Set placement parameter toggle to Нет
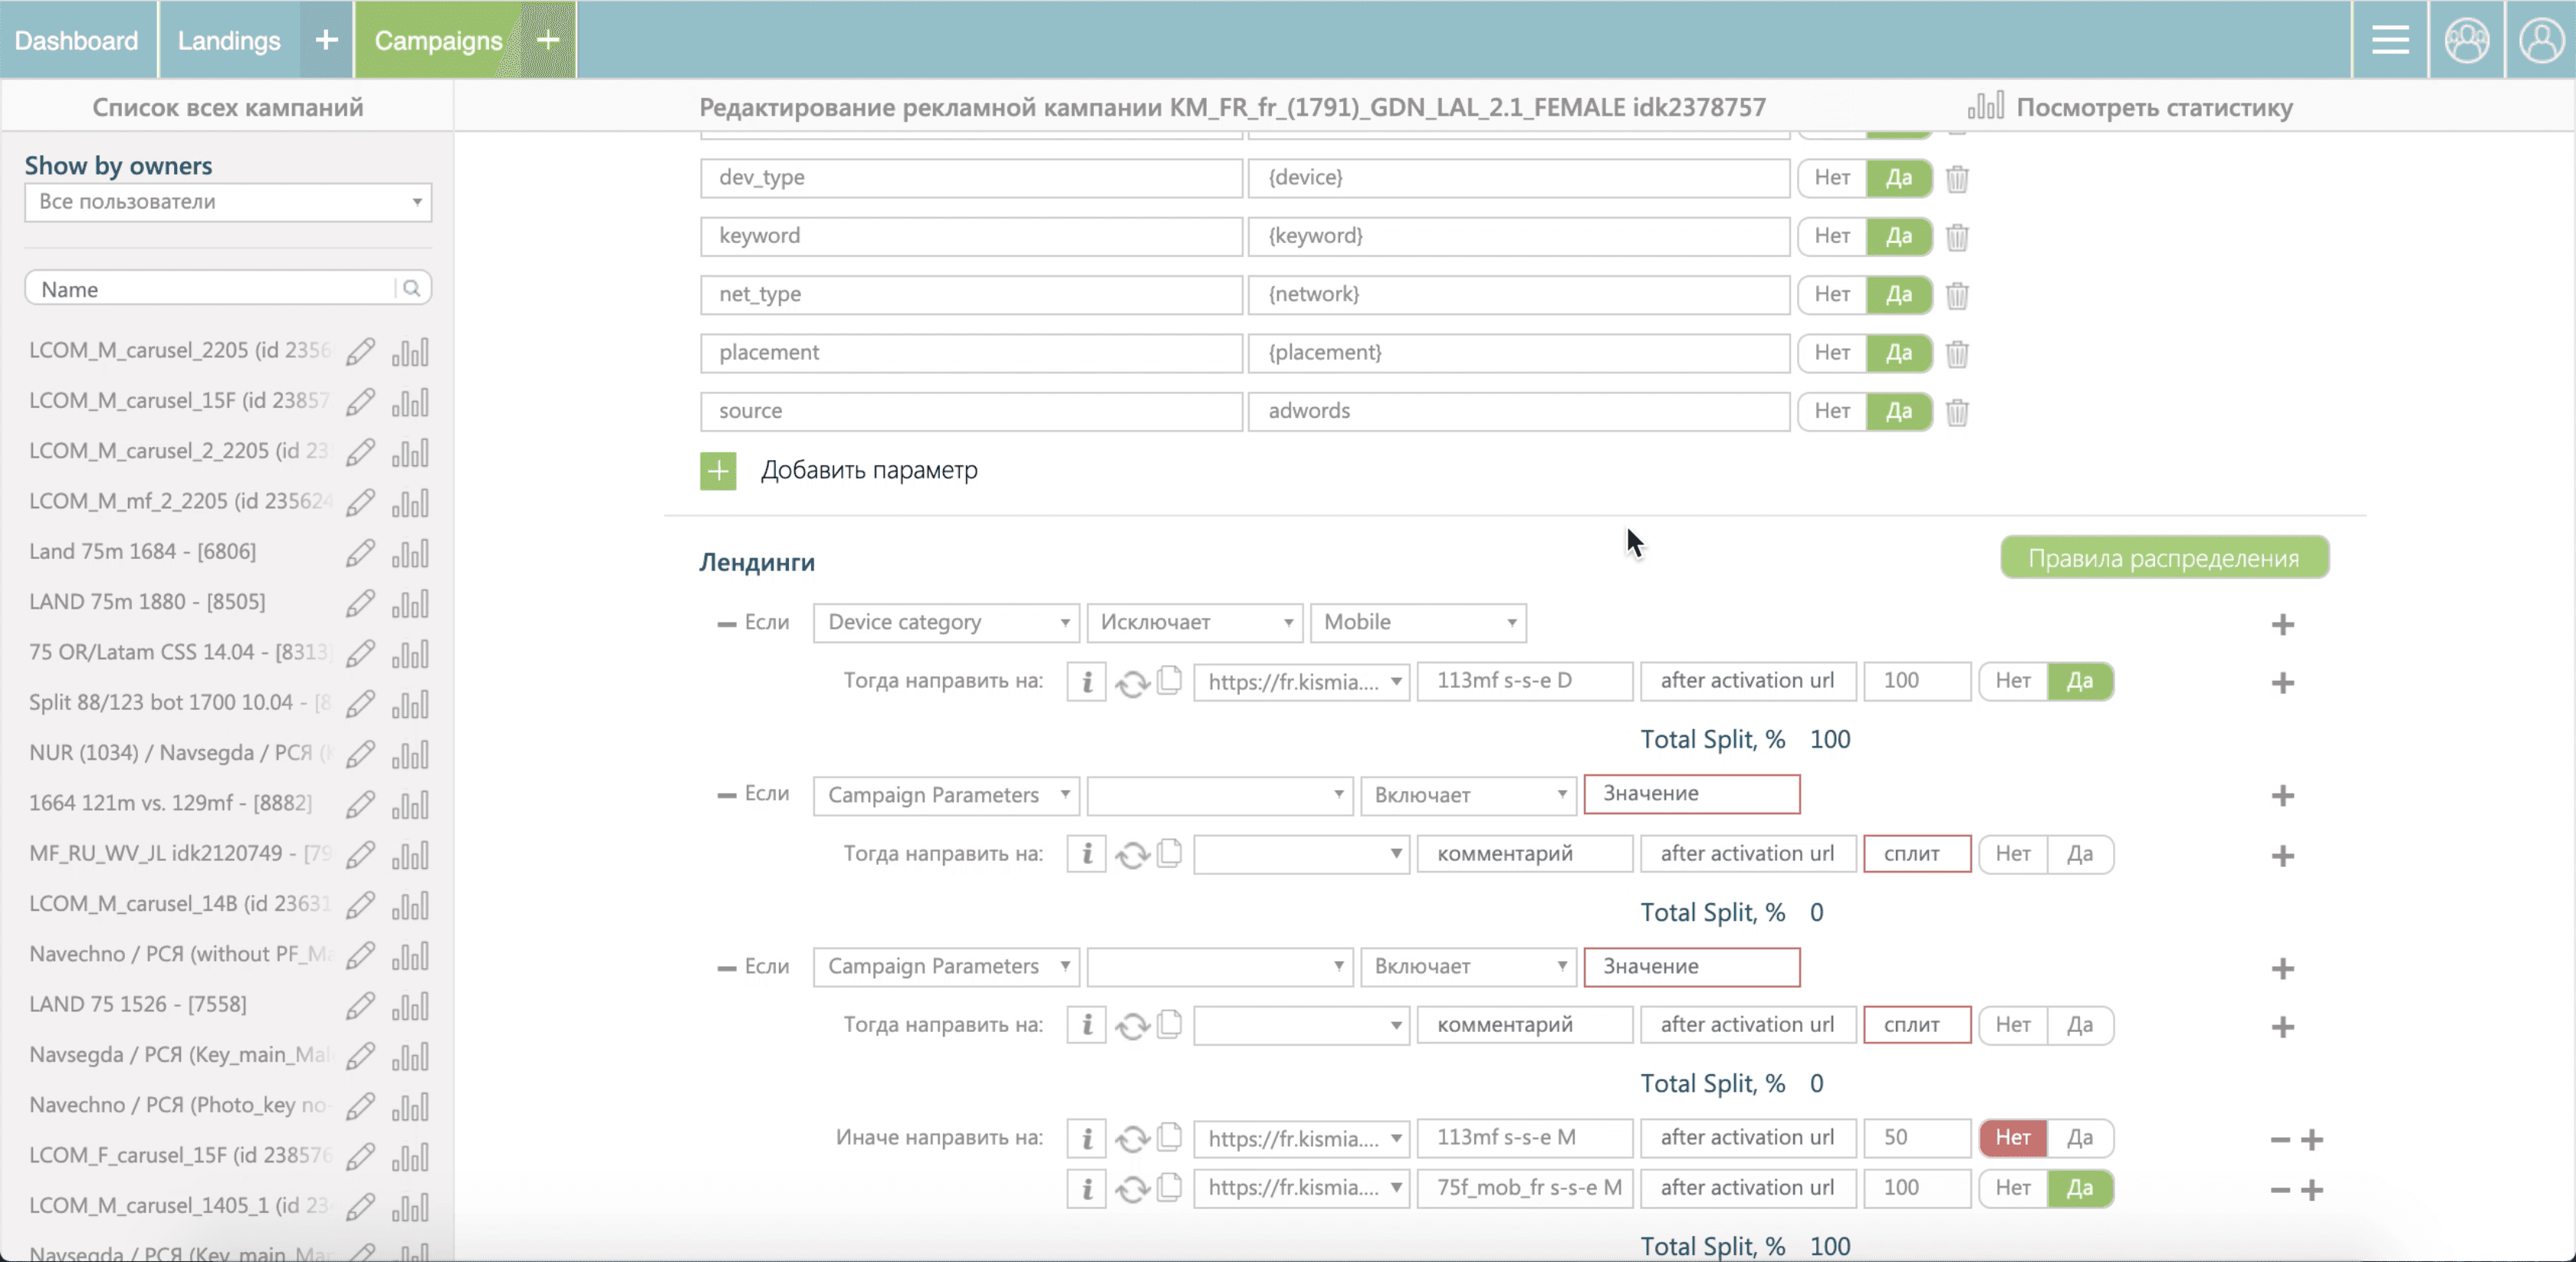 click(1832, 352)
